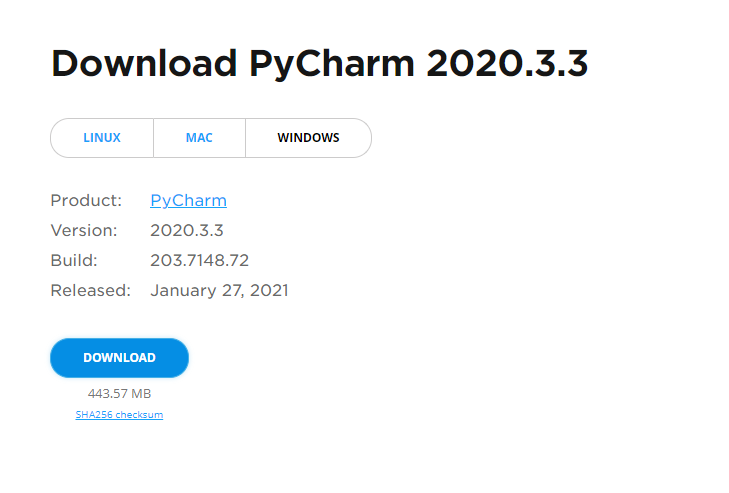Select the MAC platform tab
Screen dimensions: 729x493
point(199,138)
